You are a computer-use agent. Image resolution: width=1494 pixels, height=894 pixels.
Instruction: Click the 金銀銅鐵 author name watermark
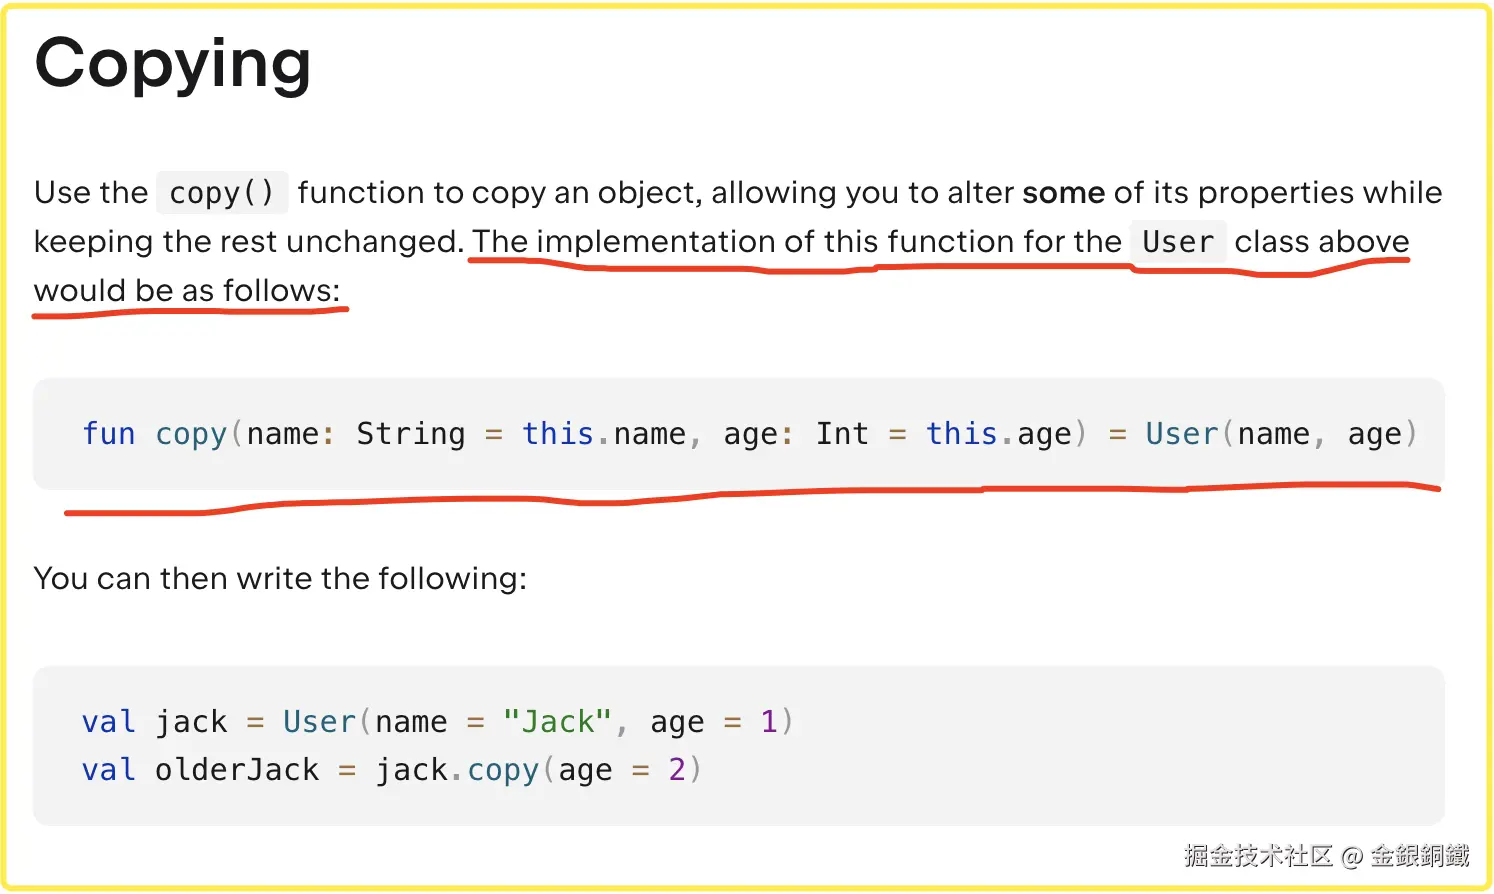[1420, 856]
